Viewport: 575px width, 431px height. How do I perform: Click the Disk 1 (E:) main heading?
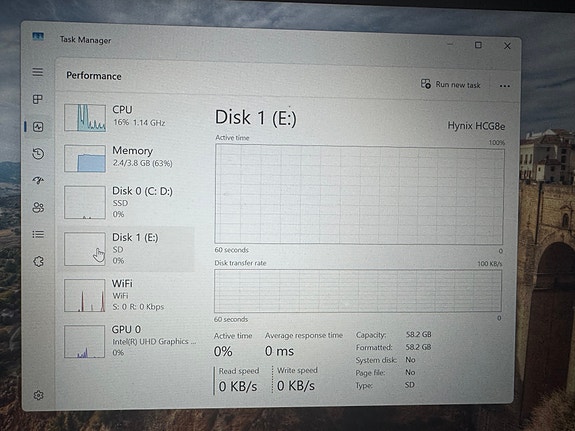pyautogui.click(x=256, y=118)
